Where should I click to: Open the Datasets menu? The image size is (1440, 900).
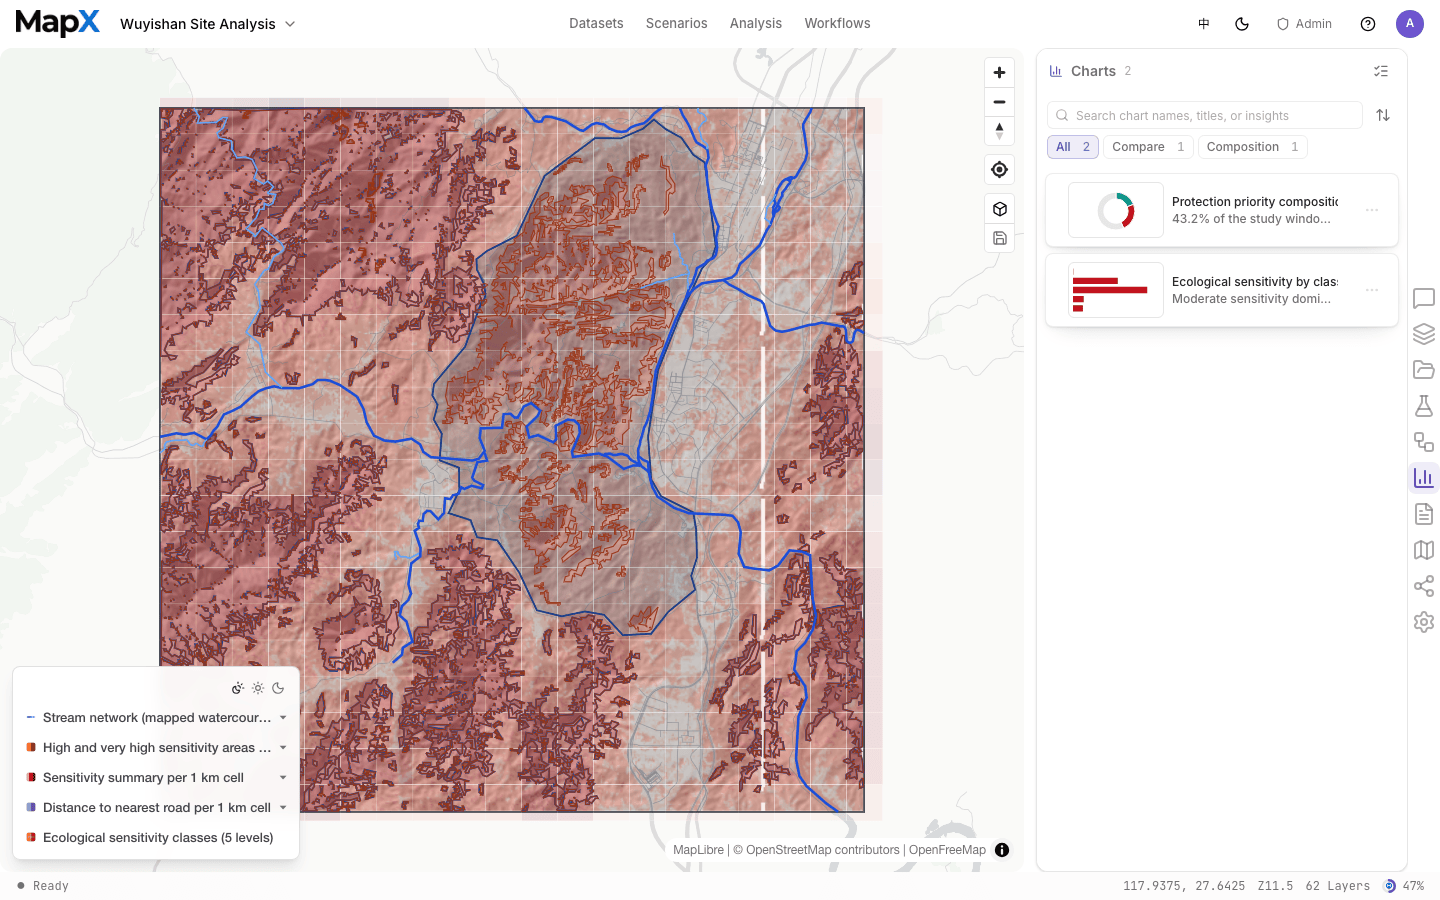[x=596, y=24]
